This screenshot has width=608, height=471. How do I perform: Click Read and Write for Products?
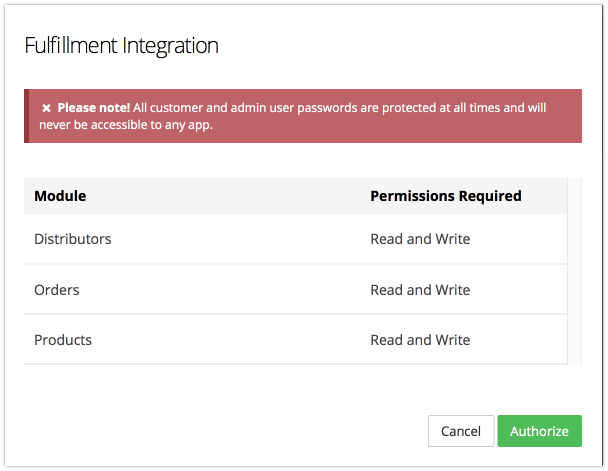[420, 340]
